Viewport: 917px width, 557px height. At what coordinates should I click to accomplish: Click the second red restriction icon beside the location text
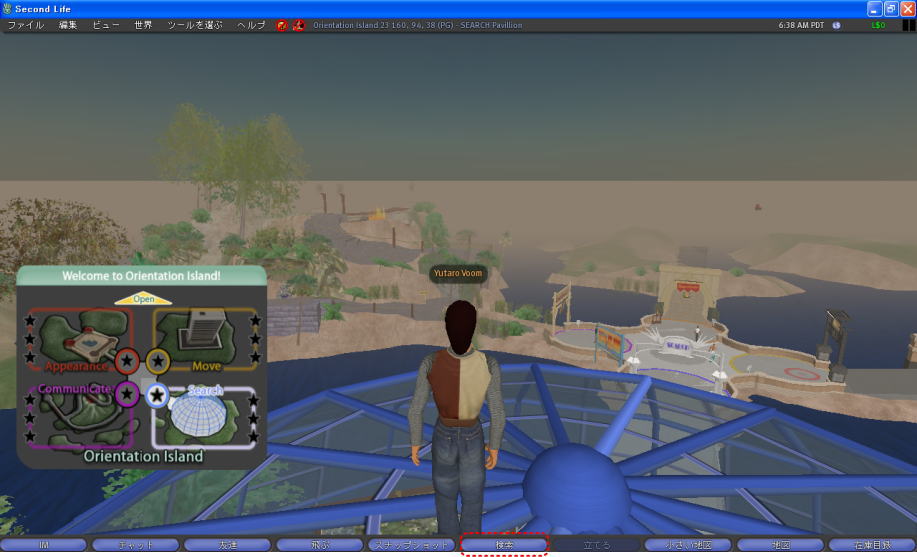(298, 25)
